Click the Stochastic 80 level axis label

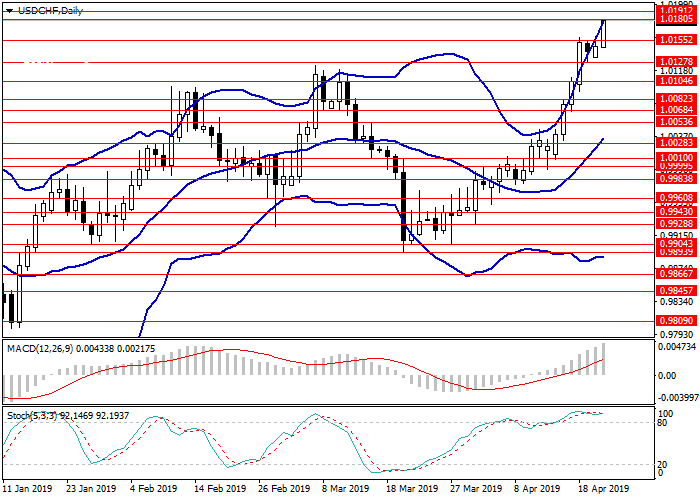[663, 423]
